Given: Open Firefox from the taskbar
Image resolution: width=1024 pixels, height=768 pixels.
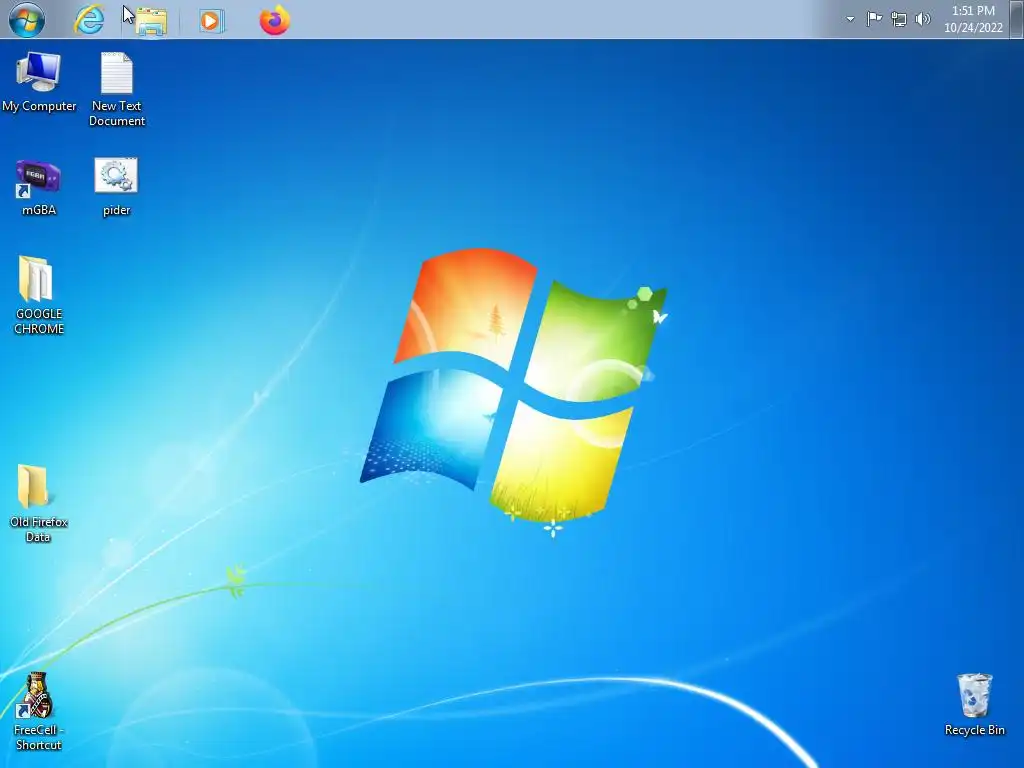Looking at the screenshot, I should click(274, 20).
